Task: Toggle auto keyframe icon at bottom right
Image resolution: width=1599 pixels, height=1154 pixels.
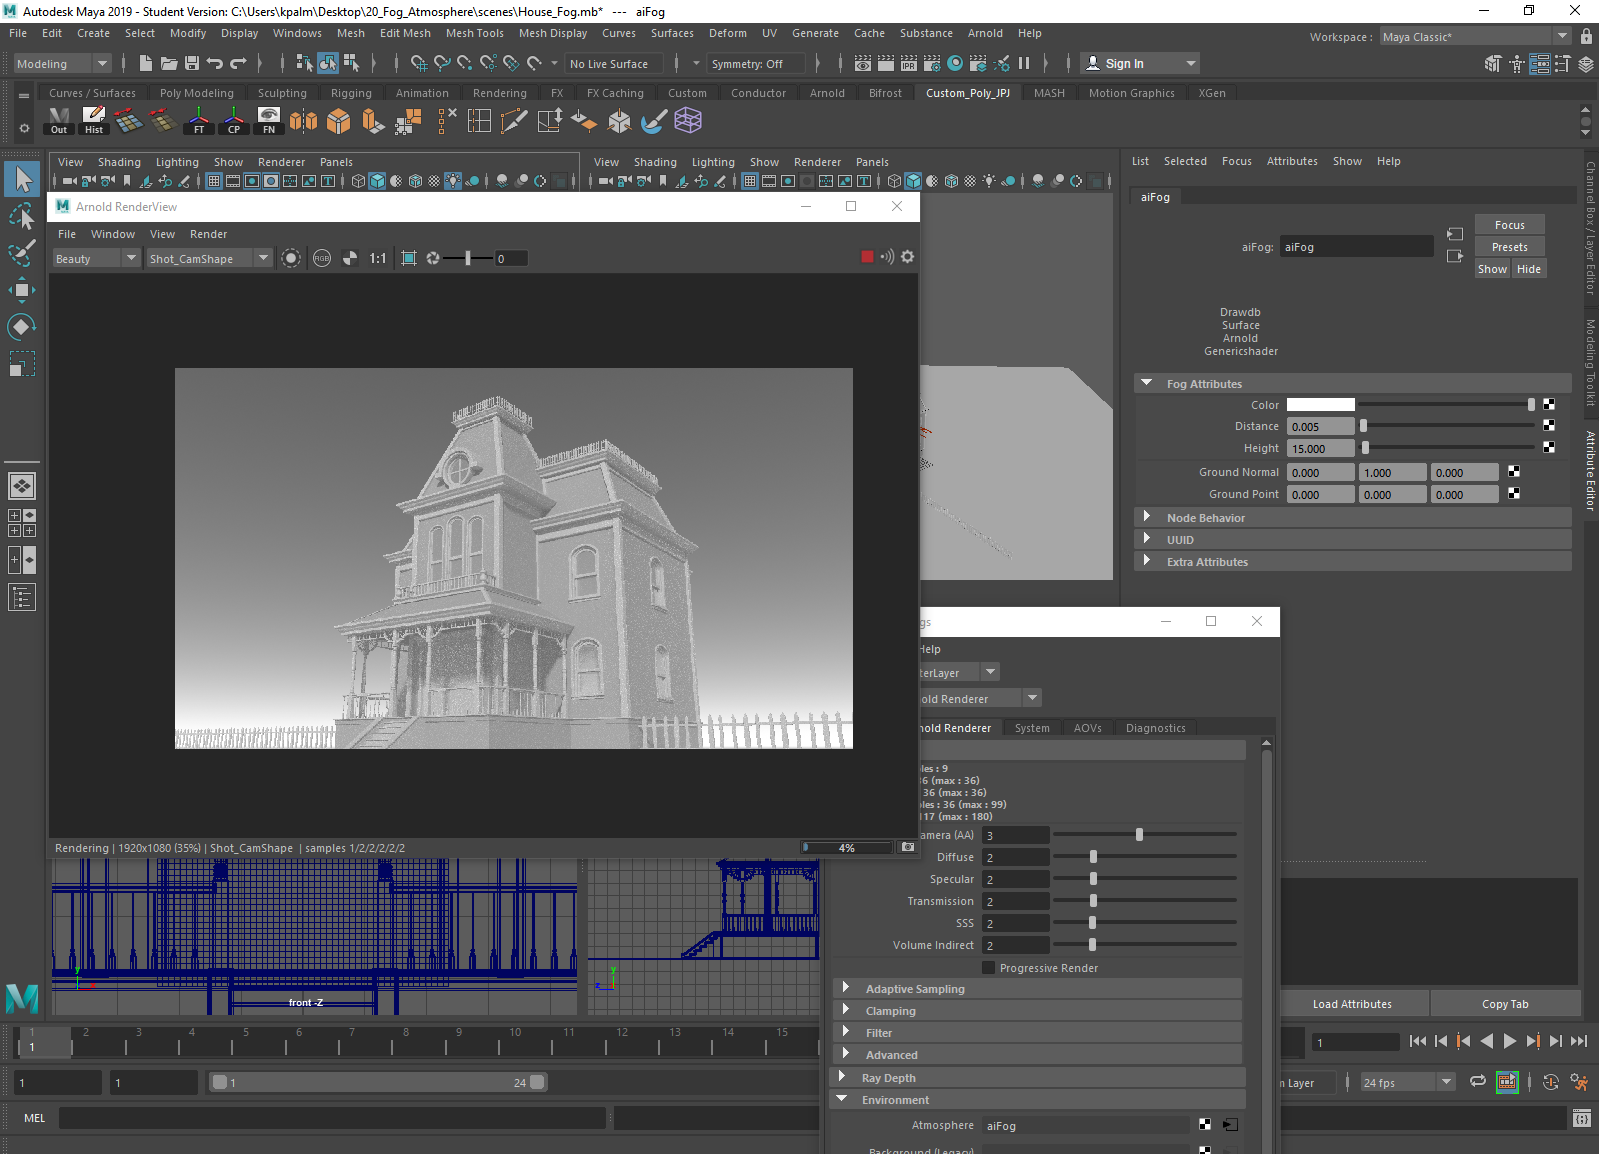Action: pyautogui.click(x=1551, y=1082)
